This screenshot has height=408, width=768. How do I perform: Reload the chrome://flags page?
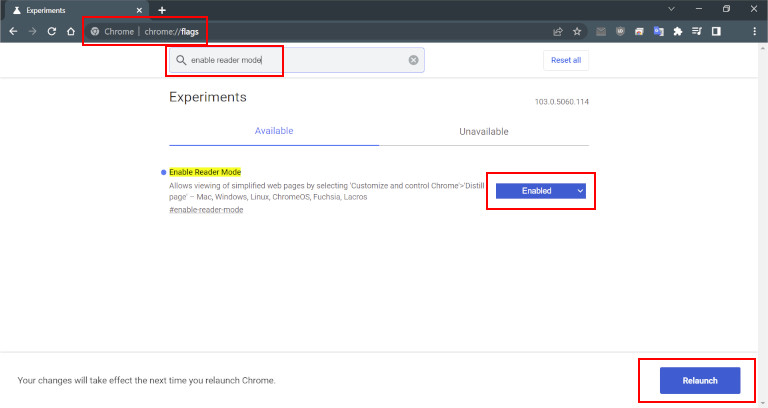pyautogui.click(x=51, y=31)
